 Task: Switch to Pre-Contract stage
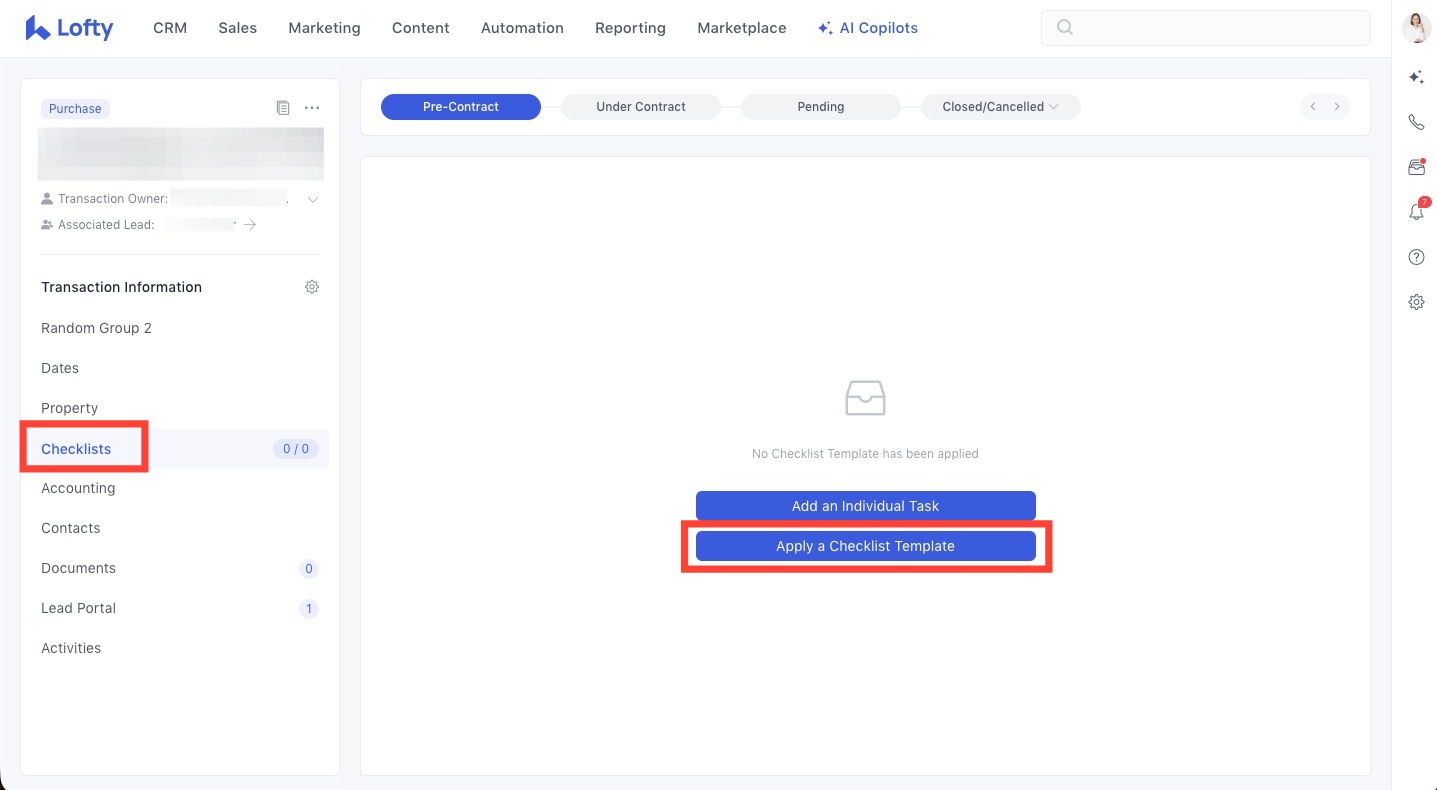[461, 107]
